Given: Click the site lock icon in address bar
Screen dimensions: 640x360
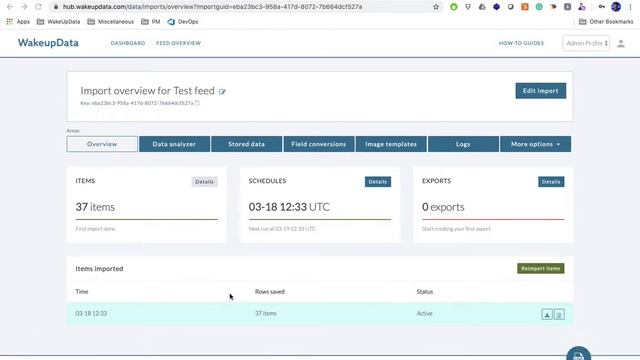Looking at the screenshot, I should (56, 7).
